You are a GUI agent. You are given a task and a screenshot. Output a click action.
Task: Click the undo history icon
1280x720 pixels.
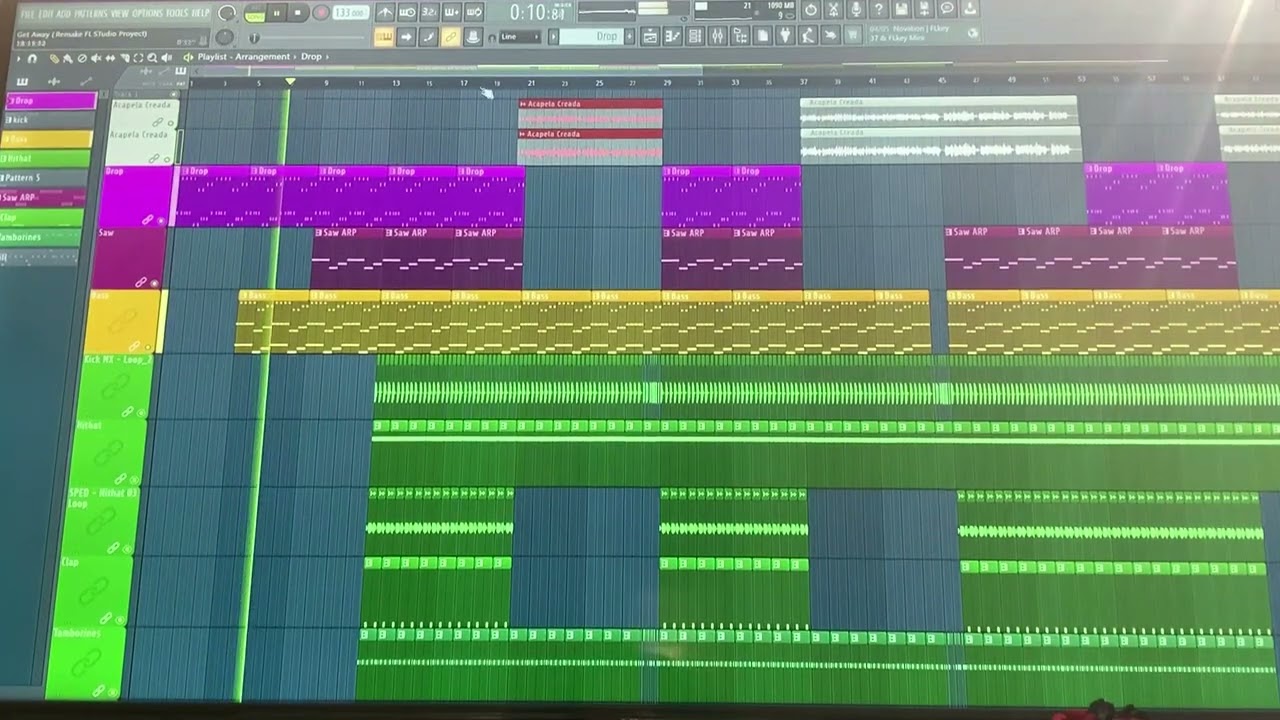click(x=810, y=9)
